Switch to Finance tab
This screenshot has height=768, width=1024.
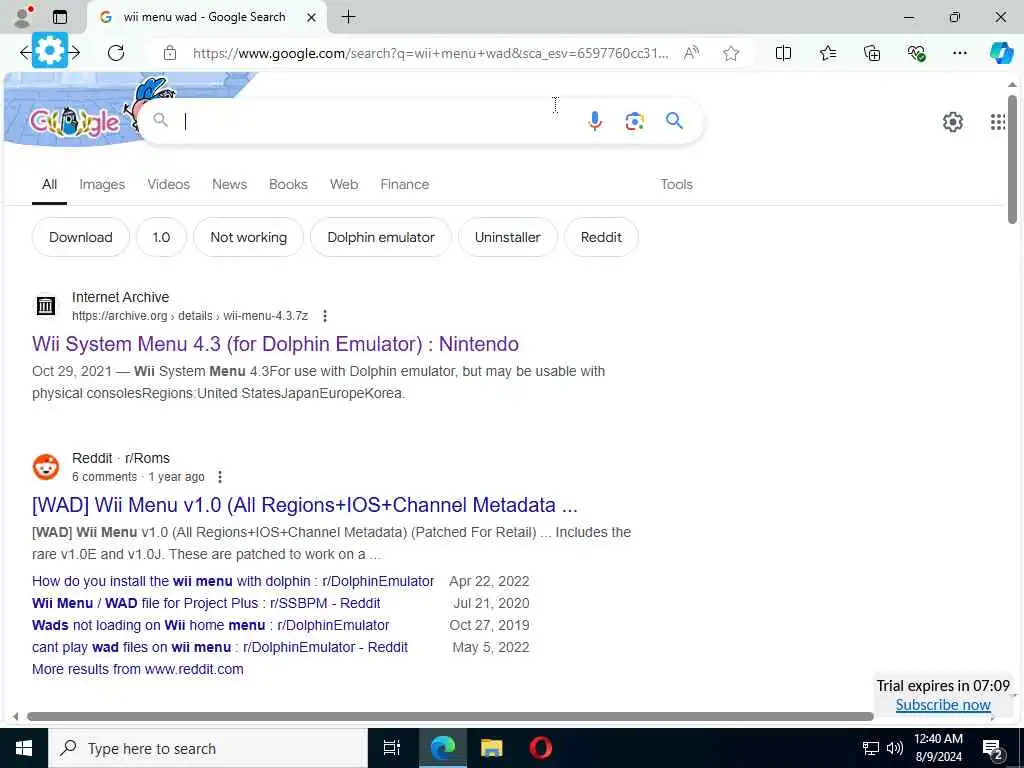[x=404, y=184]
